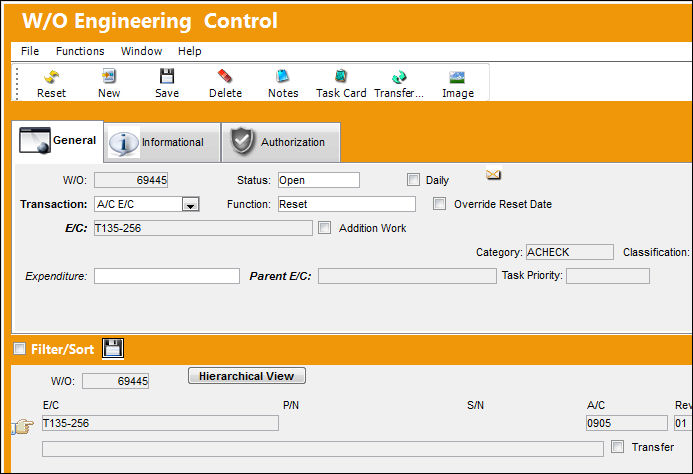Click the Task Priority field
The height and width of the screenshot is (474, 693).
coord(608,276)
